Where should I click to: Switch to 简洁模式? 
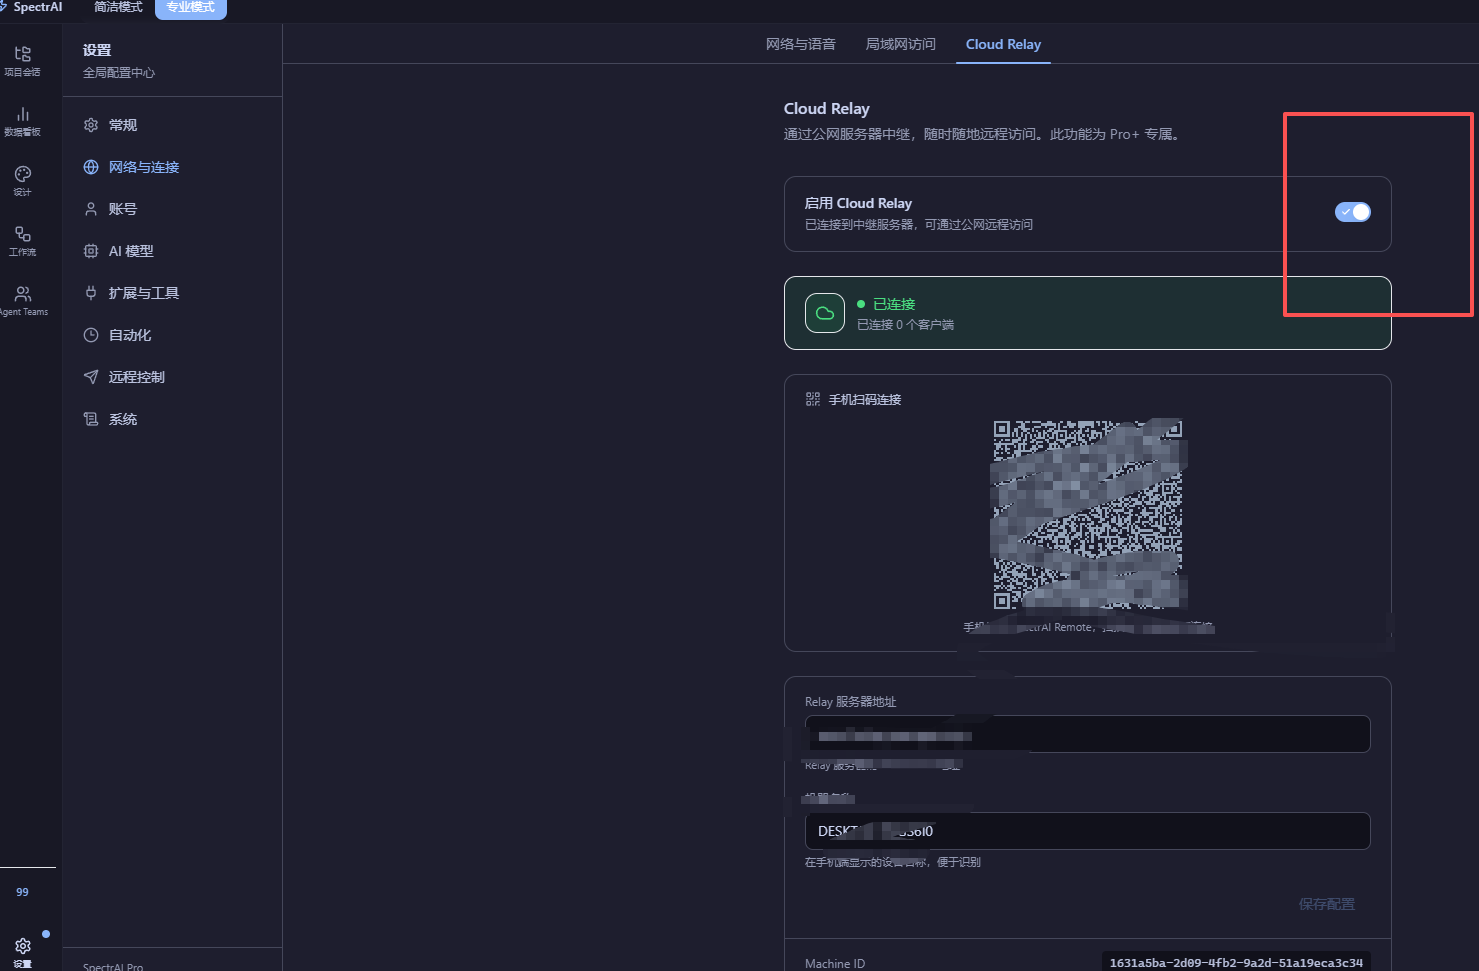[x=118, y=8]
